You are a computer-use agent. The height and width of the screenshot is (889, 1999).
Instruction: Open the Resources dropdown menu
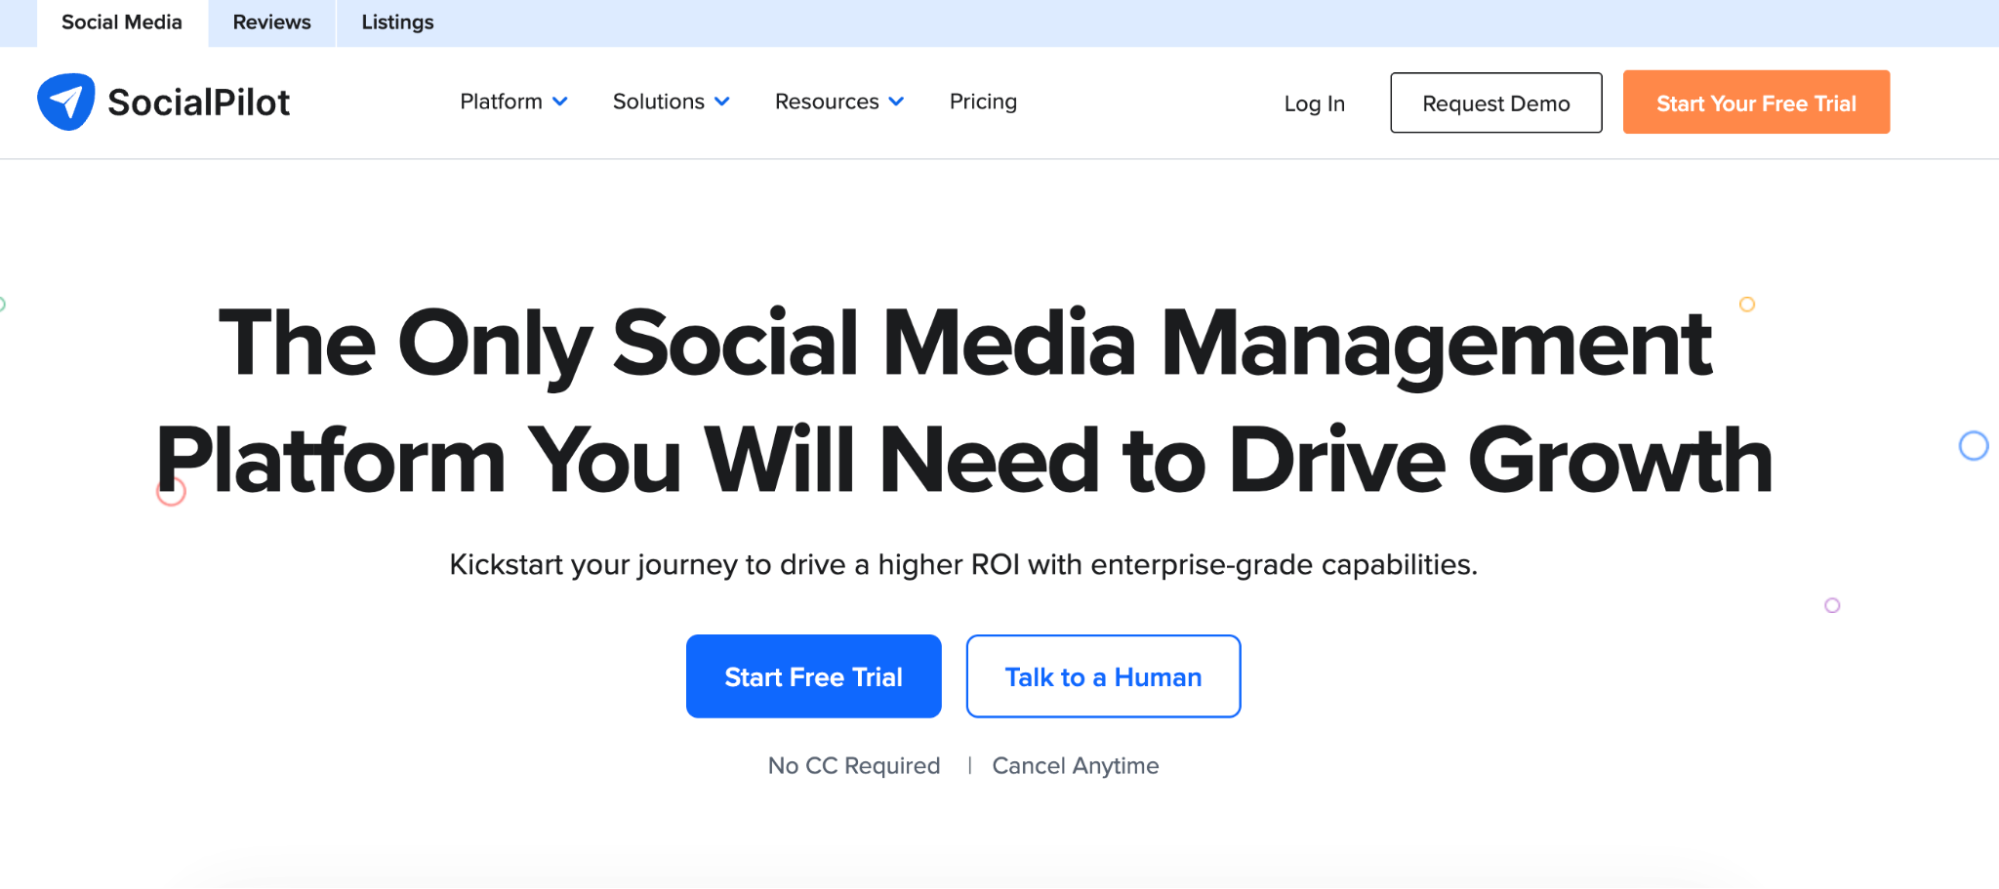(x=839, y=102)
